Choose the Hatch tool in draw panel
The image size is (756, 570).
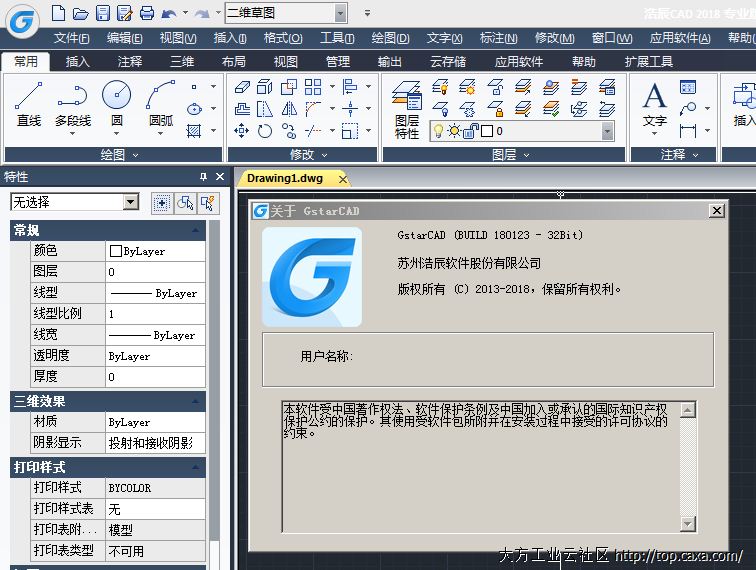(x=194, y=131)
